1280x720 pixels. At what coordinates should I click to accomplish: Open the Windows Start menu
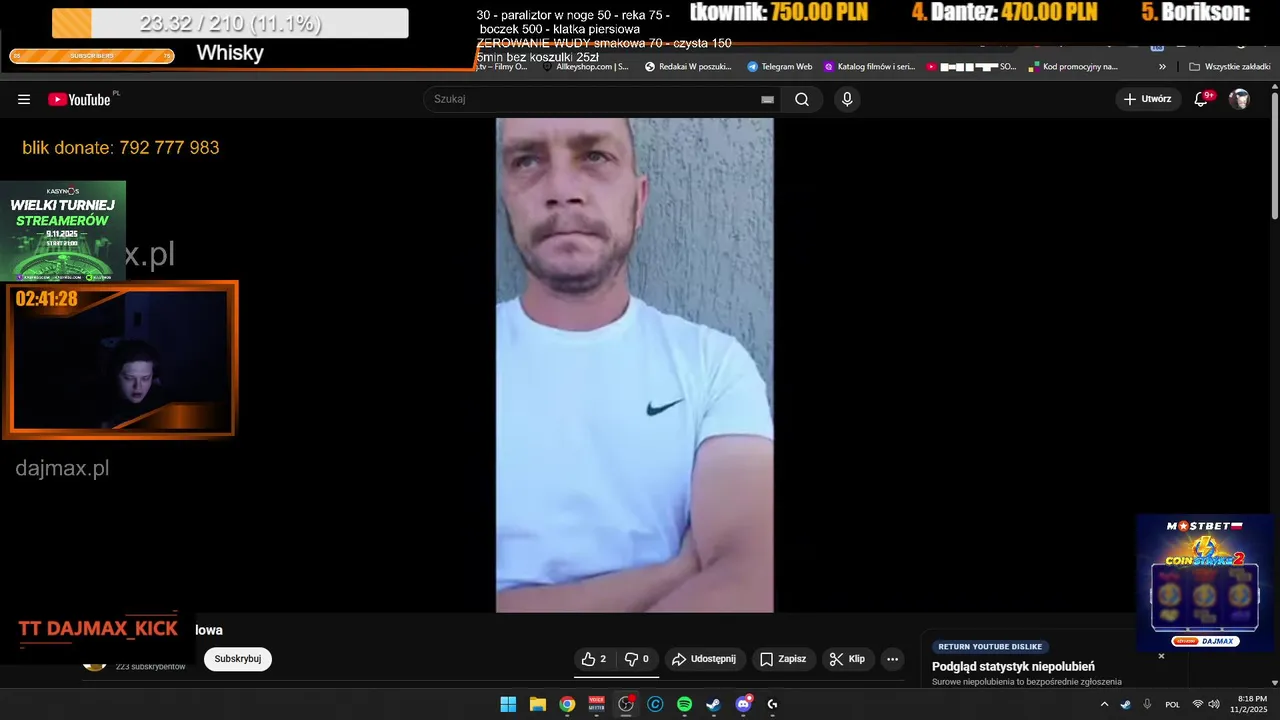508,704
